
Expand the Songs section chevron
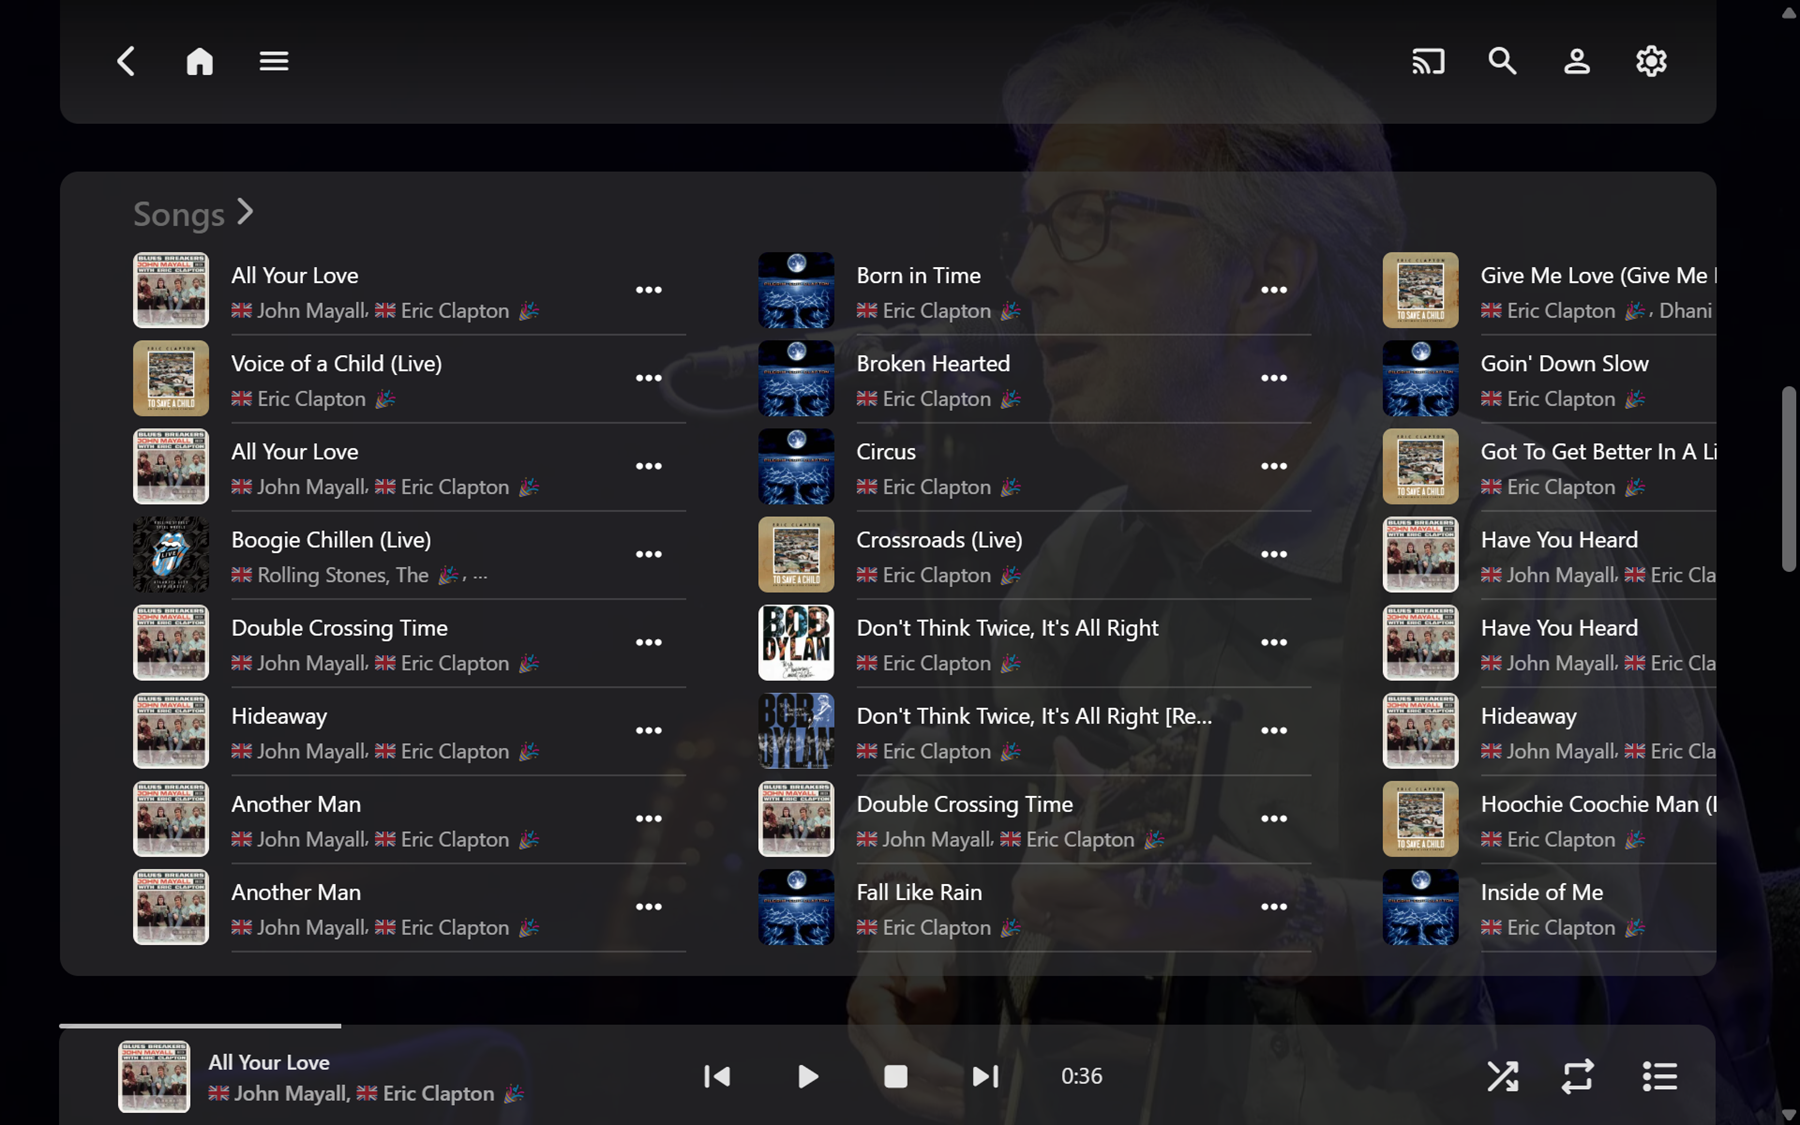coord(245,212)
